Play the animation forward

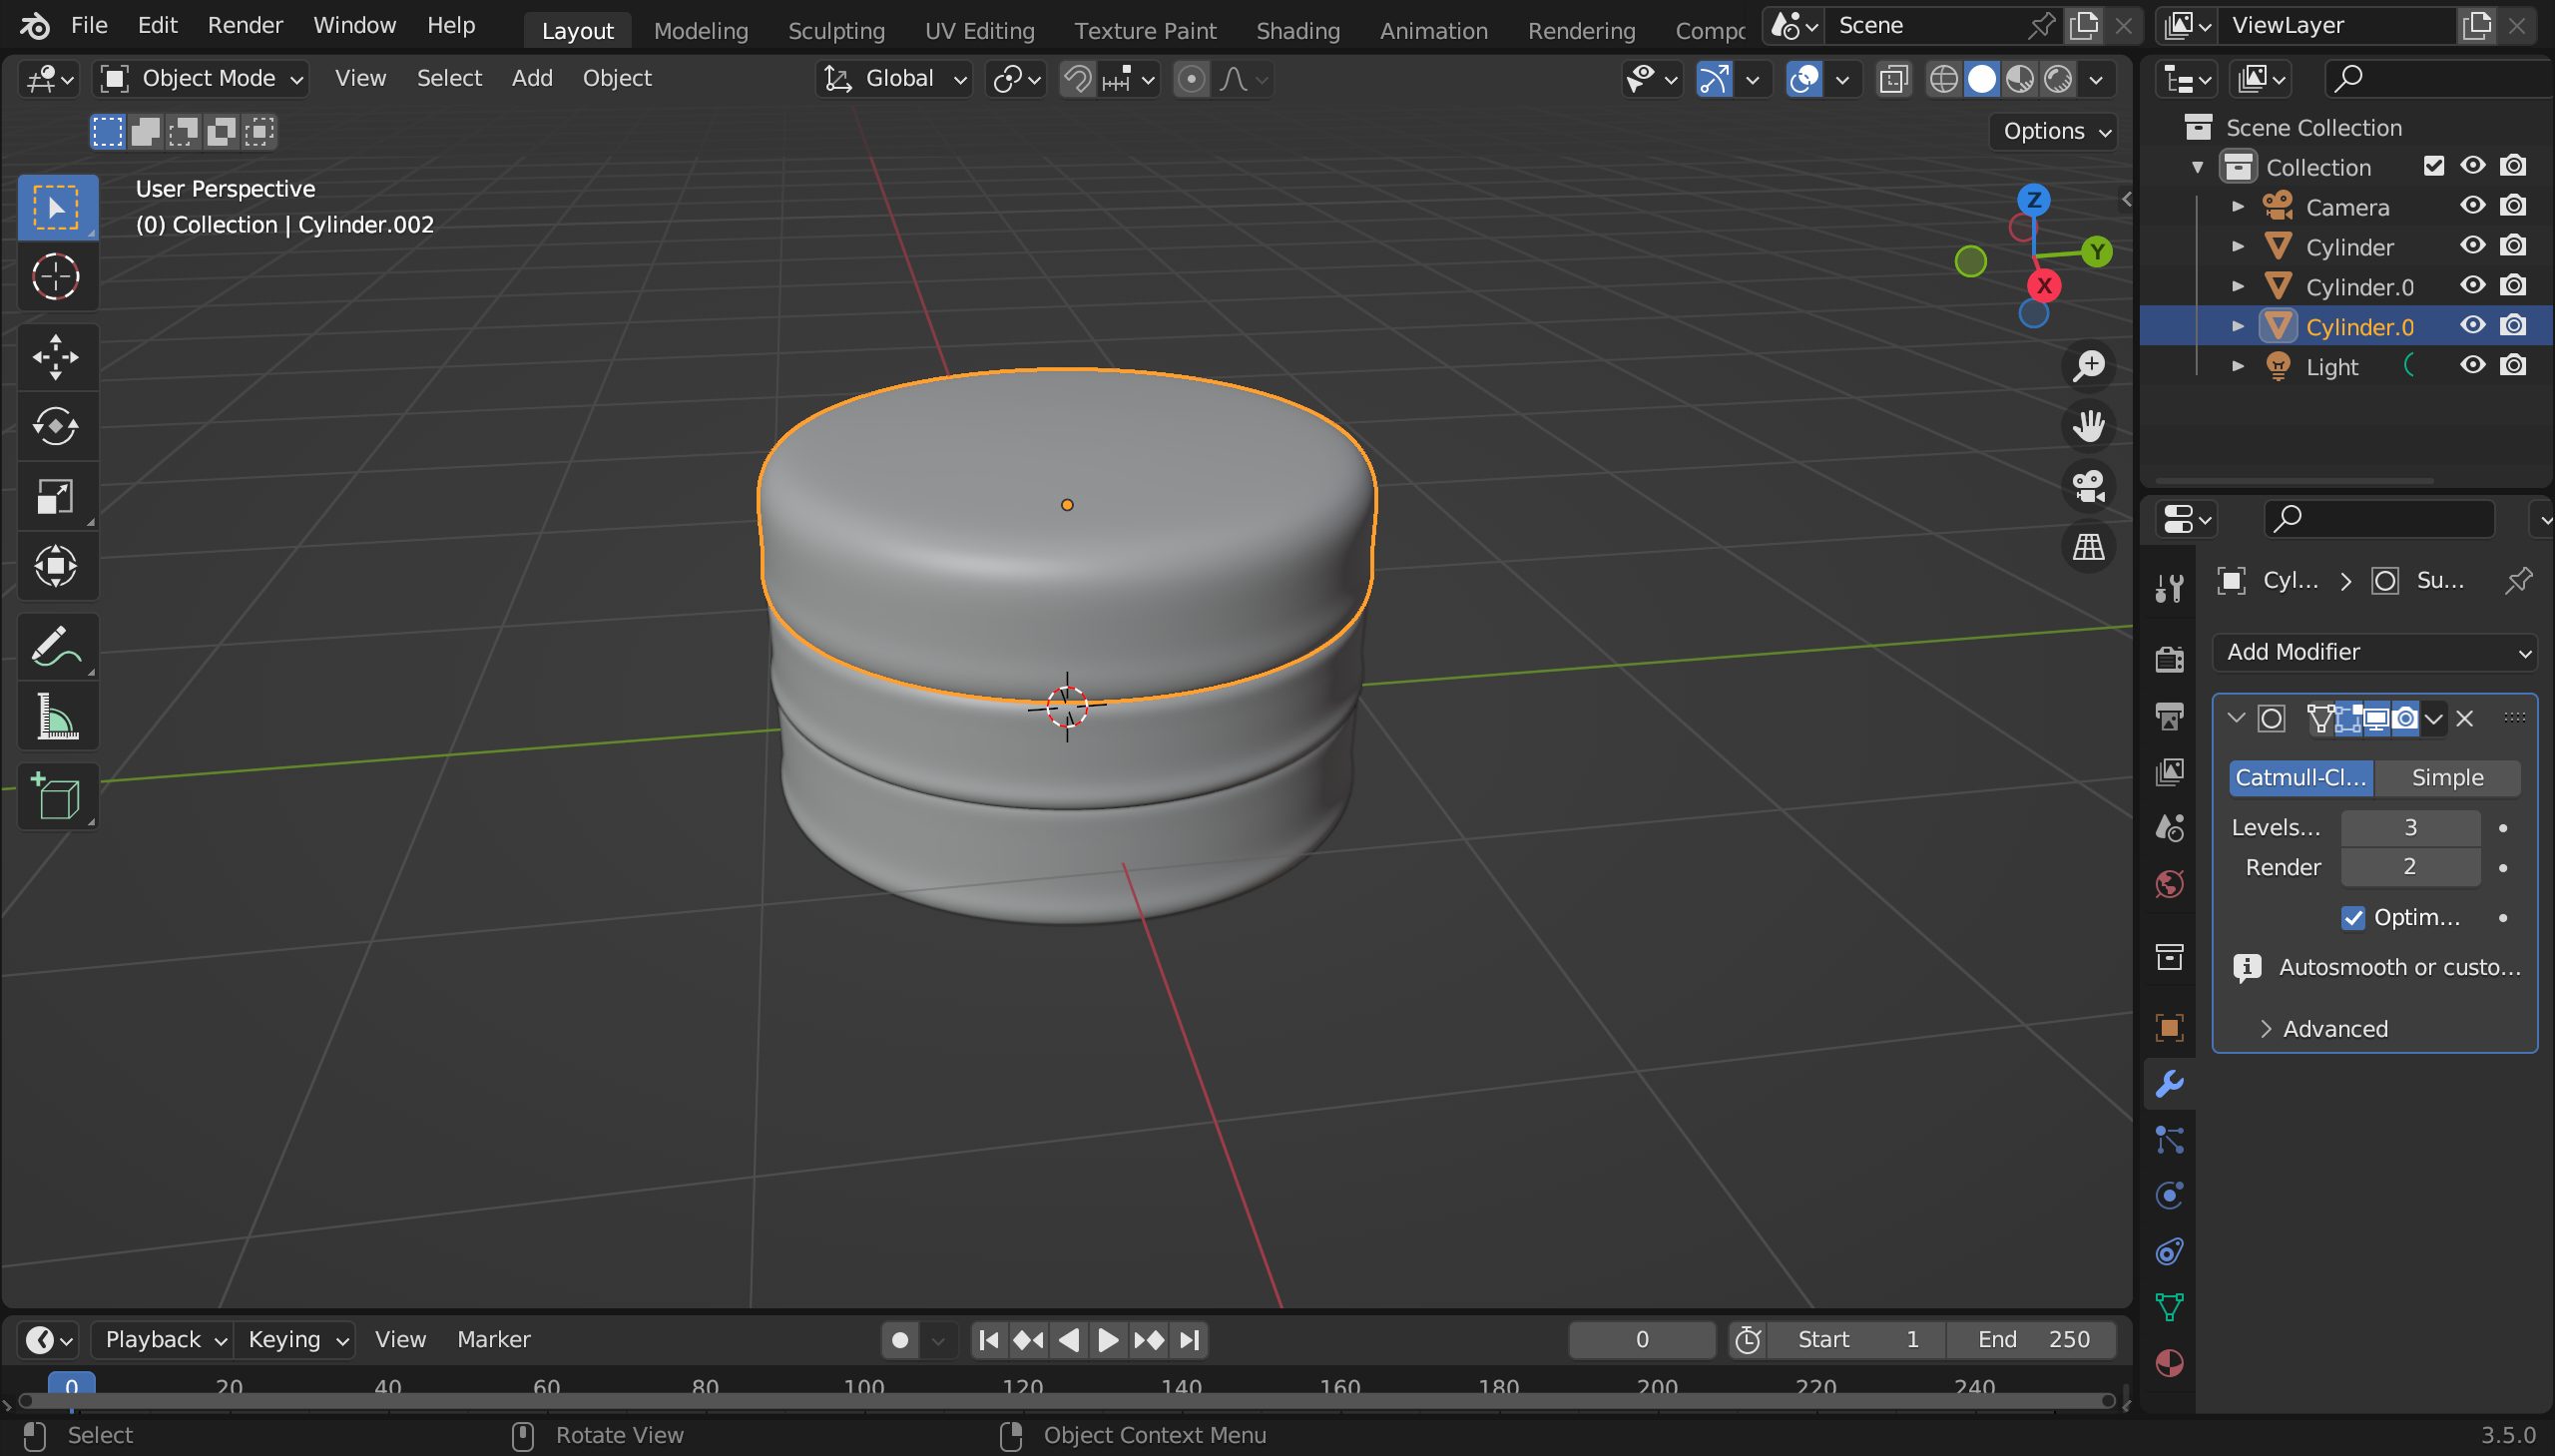[x=1108, y=1340]
